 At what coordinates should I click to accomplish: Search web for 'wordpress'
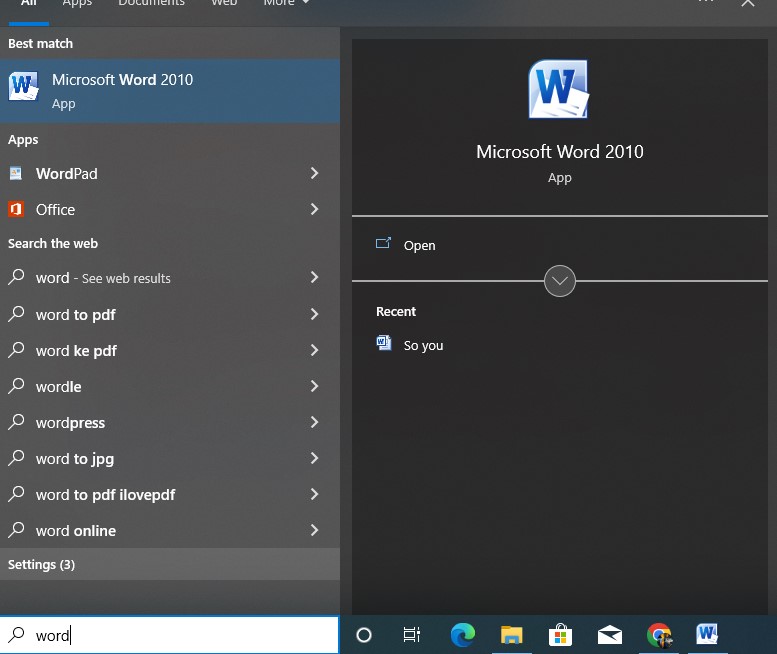169,423
